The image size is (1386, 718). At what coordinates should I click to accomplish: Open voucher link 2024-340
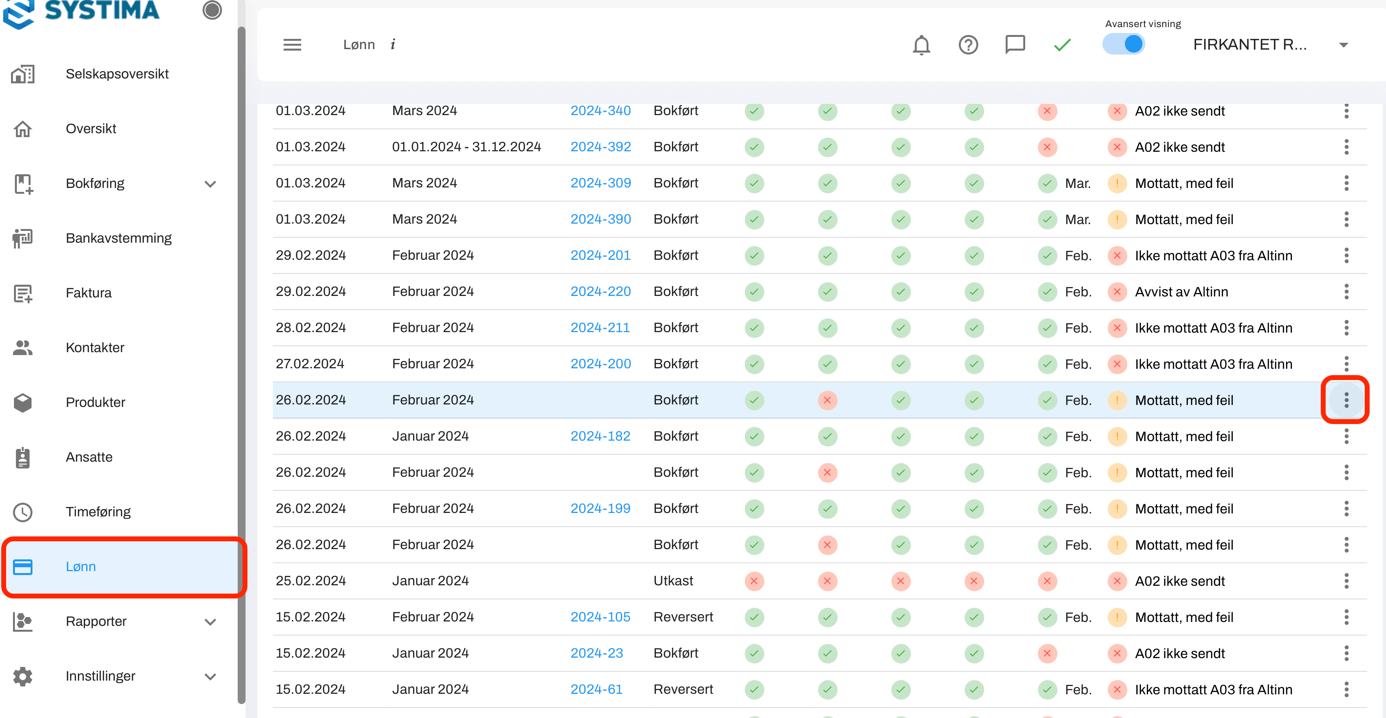600,111
